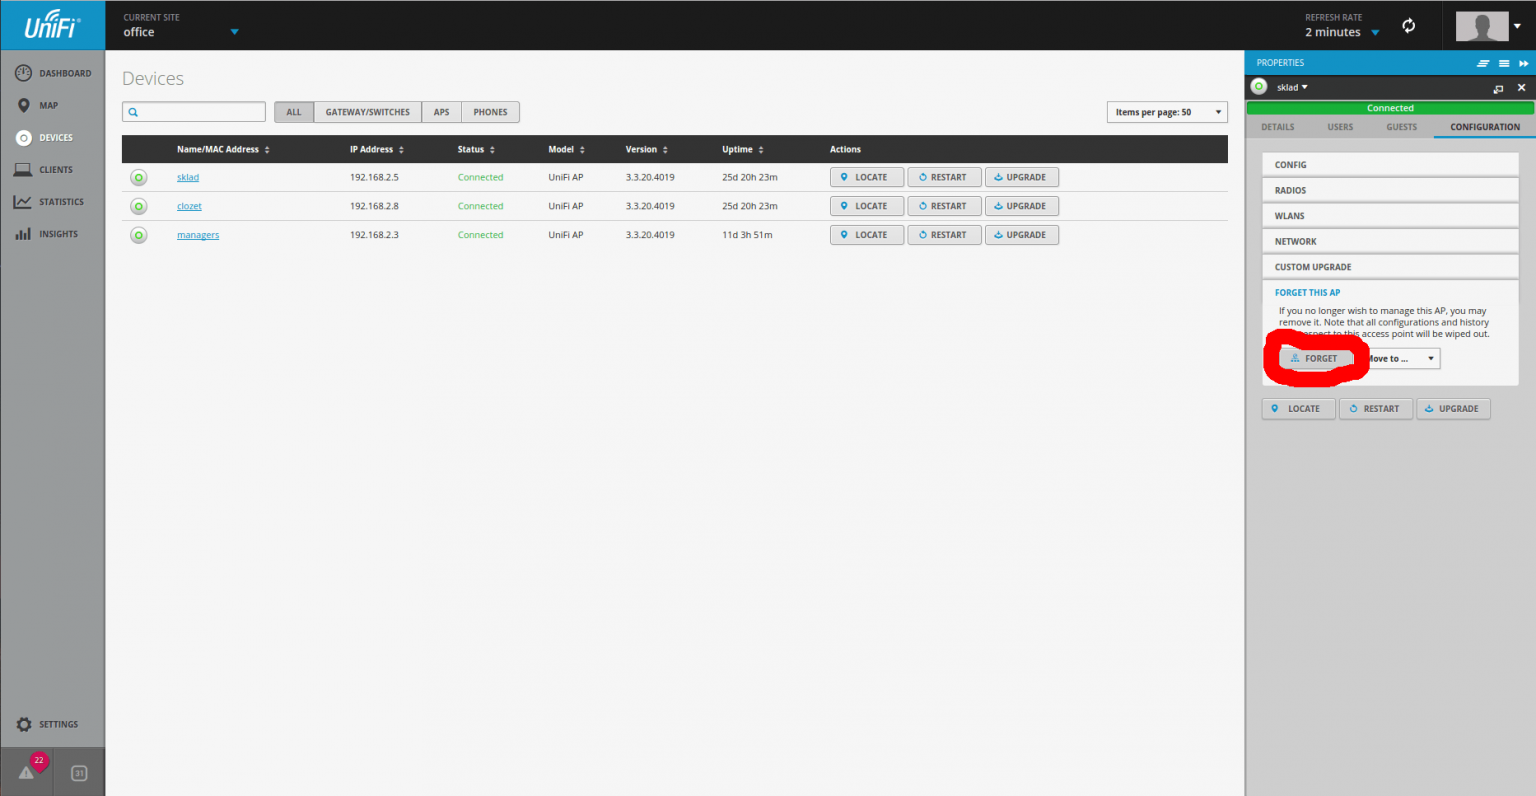Click the UniFi logo
This screenshot has height=796, width=1536.
[x=52, y=25]
